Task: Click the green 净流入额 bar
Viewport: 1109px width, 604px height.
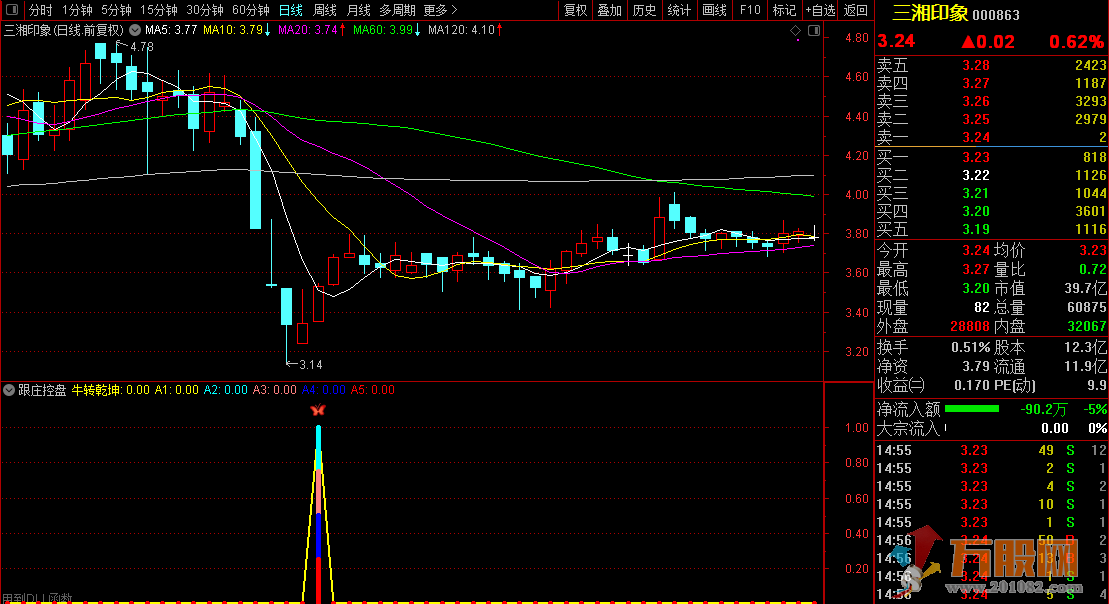Action: (x=972, y=409)
